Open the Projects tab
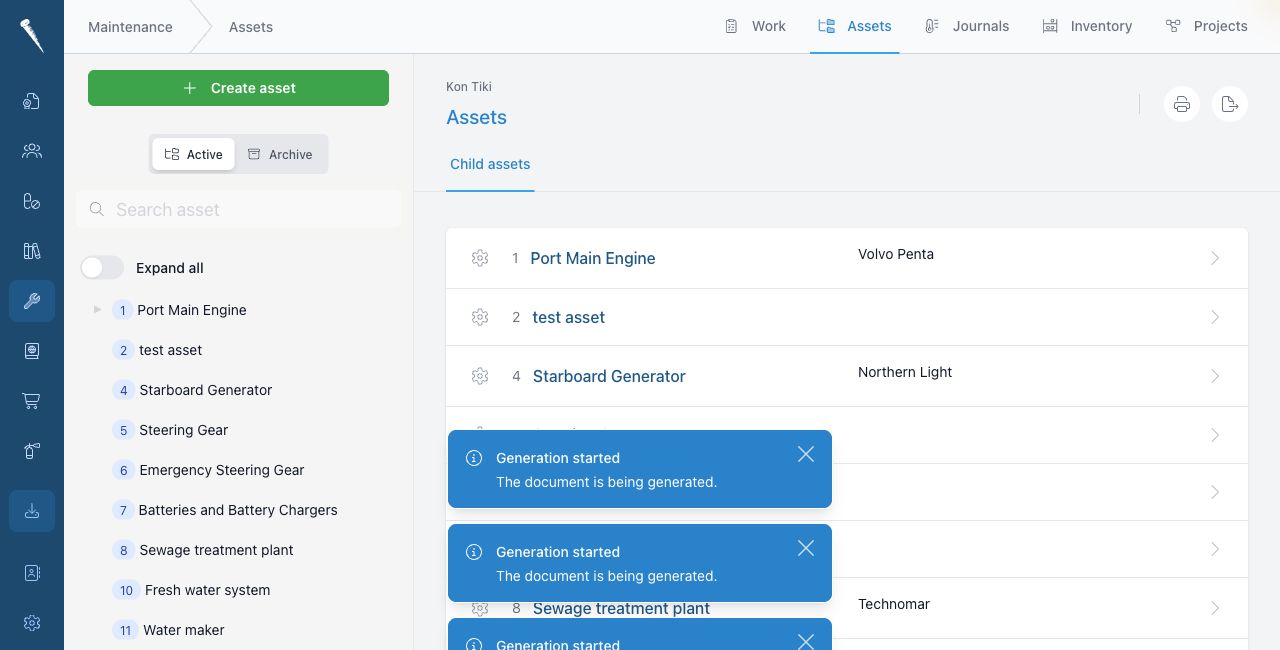Viewport: 1280px width, 650px height. pos(1207,26)
